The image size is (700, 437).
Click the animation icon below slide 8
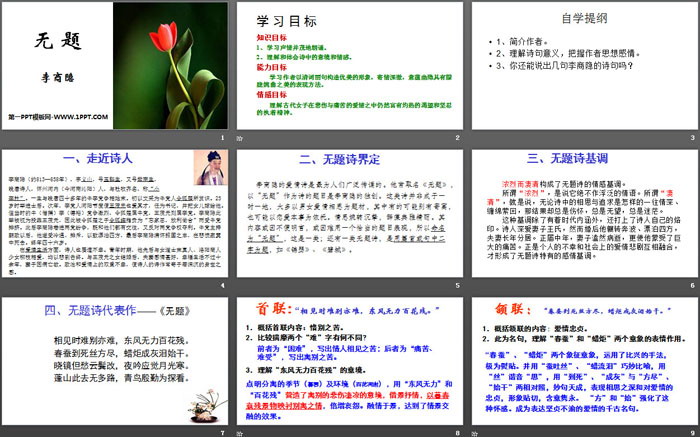[240, 433]
